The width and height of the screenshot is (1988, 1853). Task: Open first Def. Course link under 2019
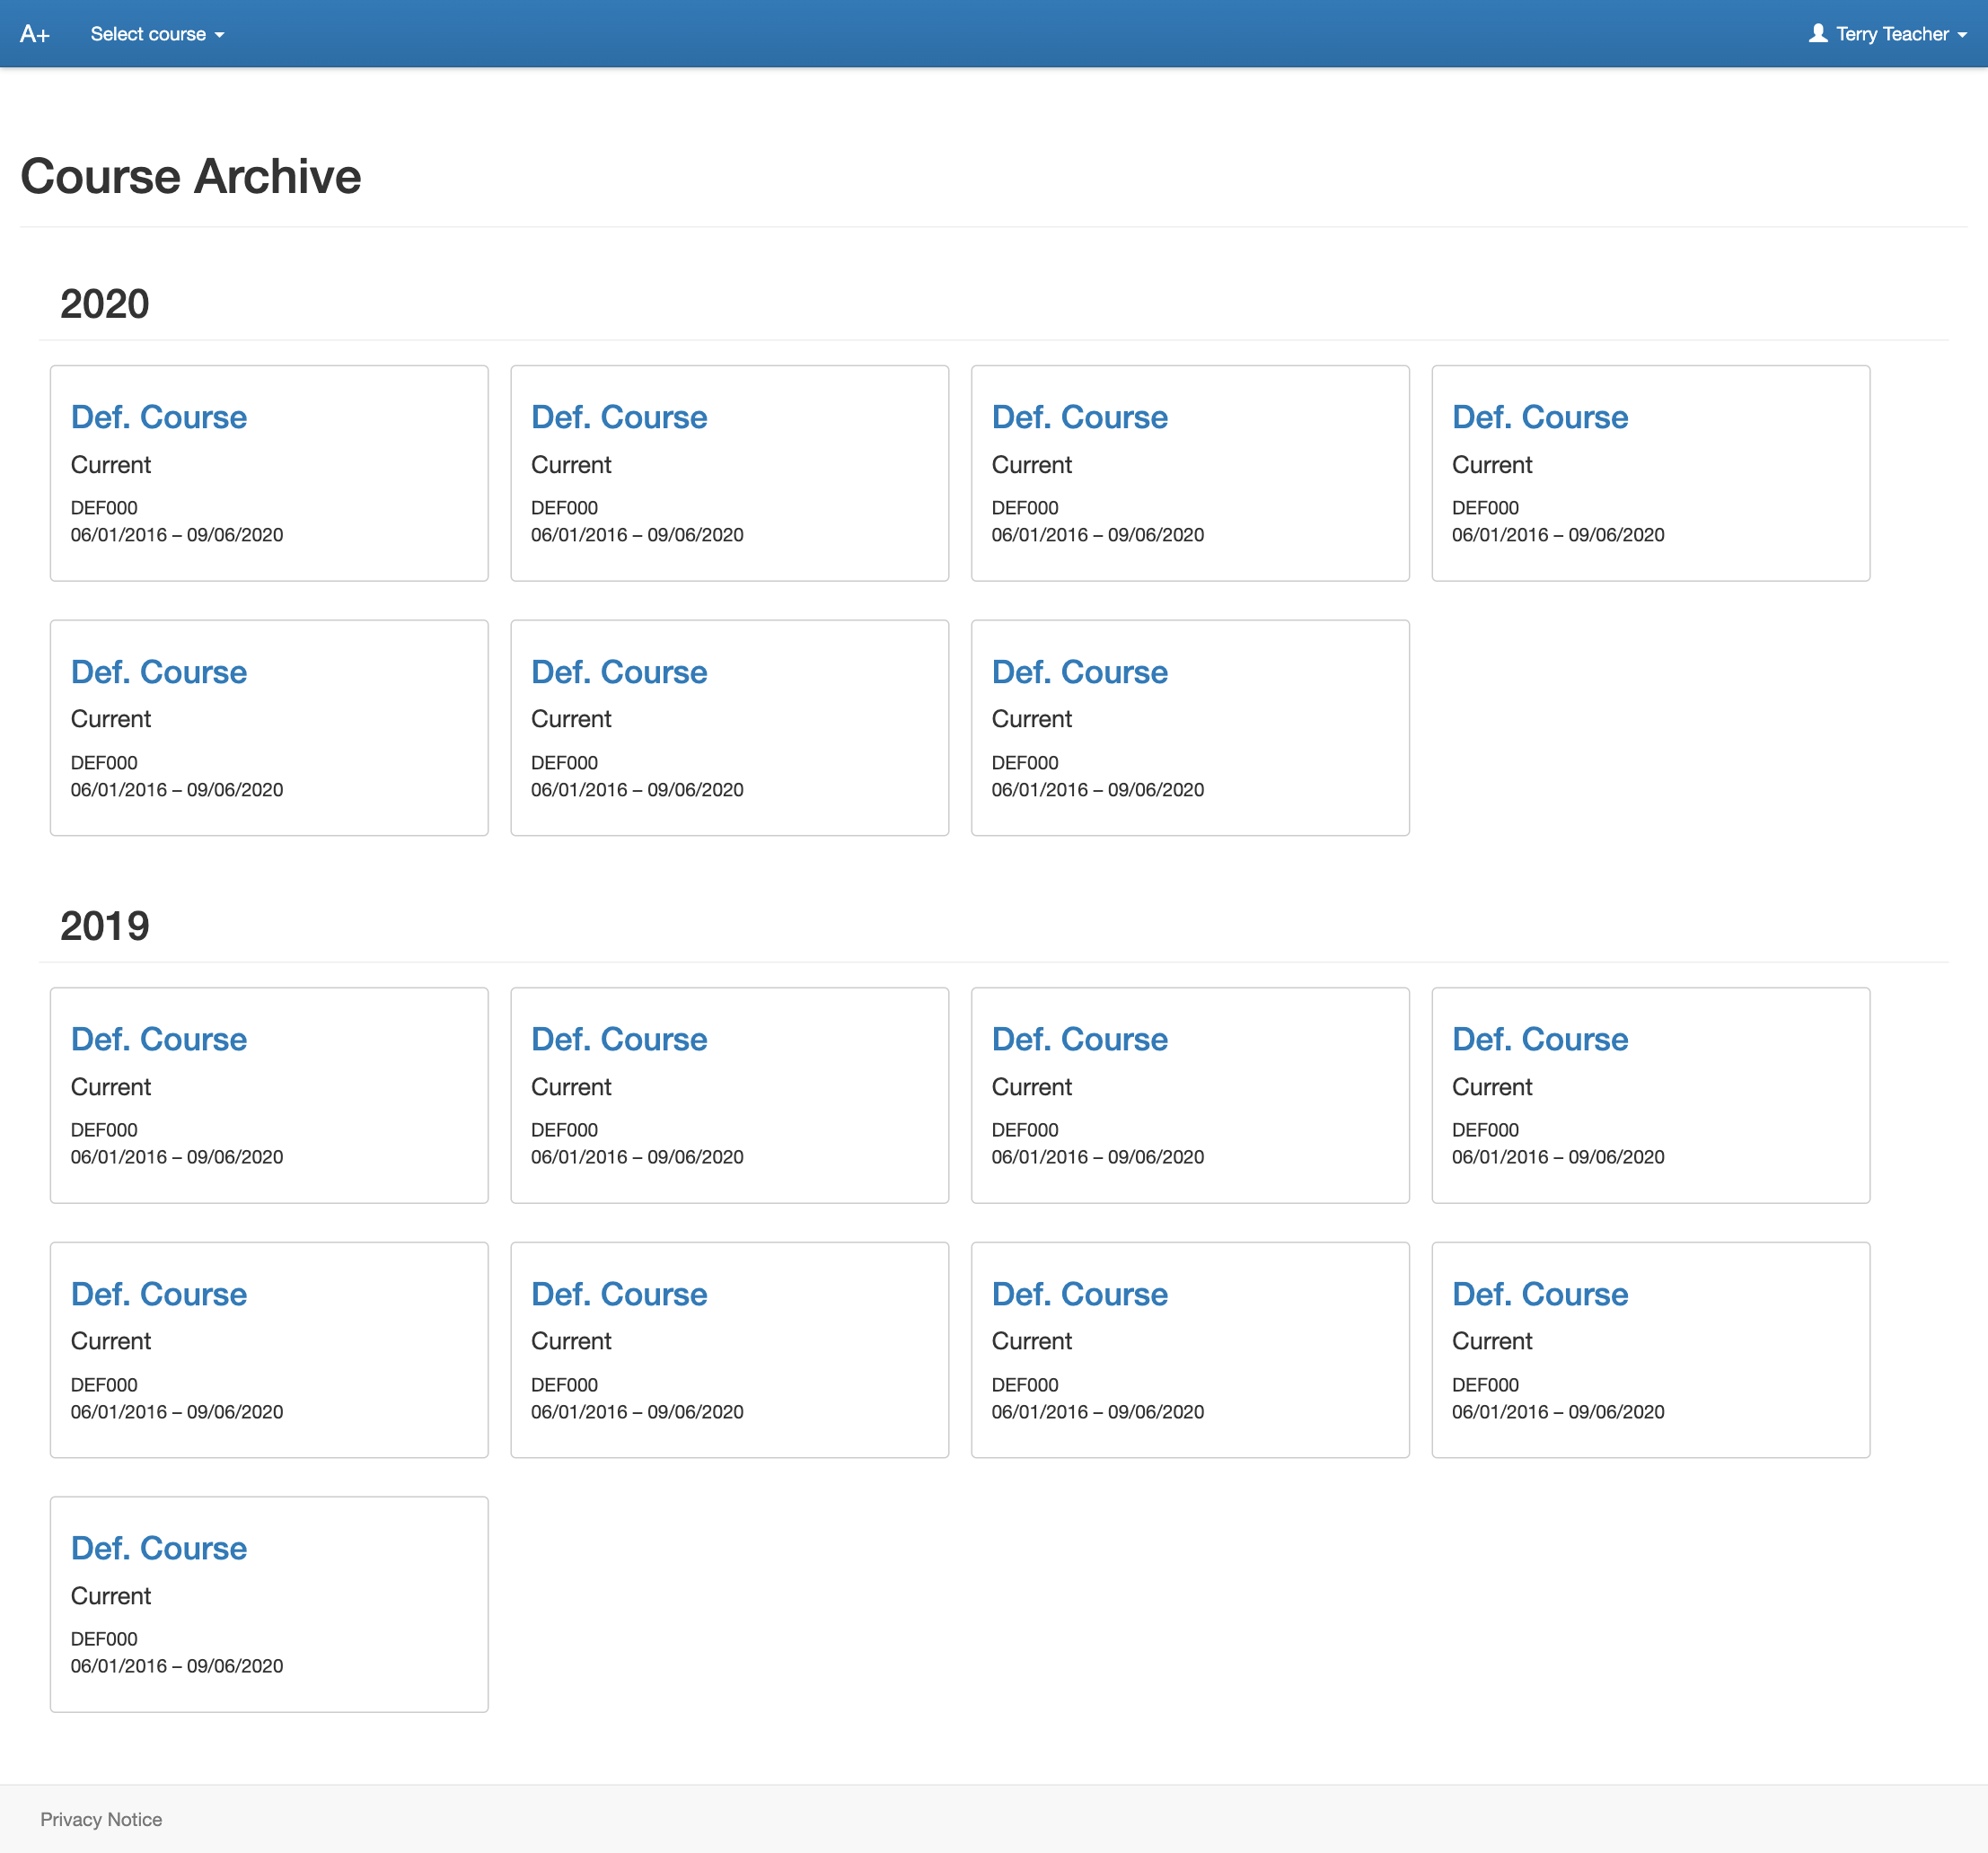(158, 1039)
